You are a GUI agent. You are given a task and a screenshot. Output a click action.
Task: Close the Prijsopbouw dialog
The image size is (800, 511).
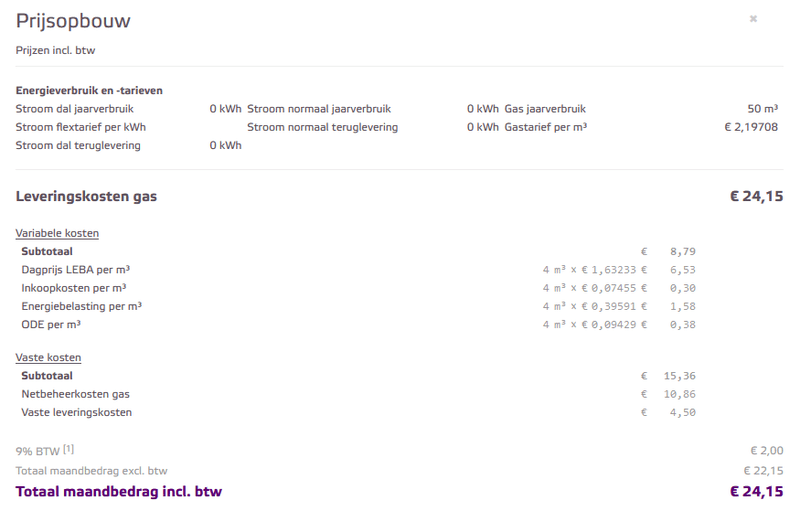point(753,19)
